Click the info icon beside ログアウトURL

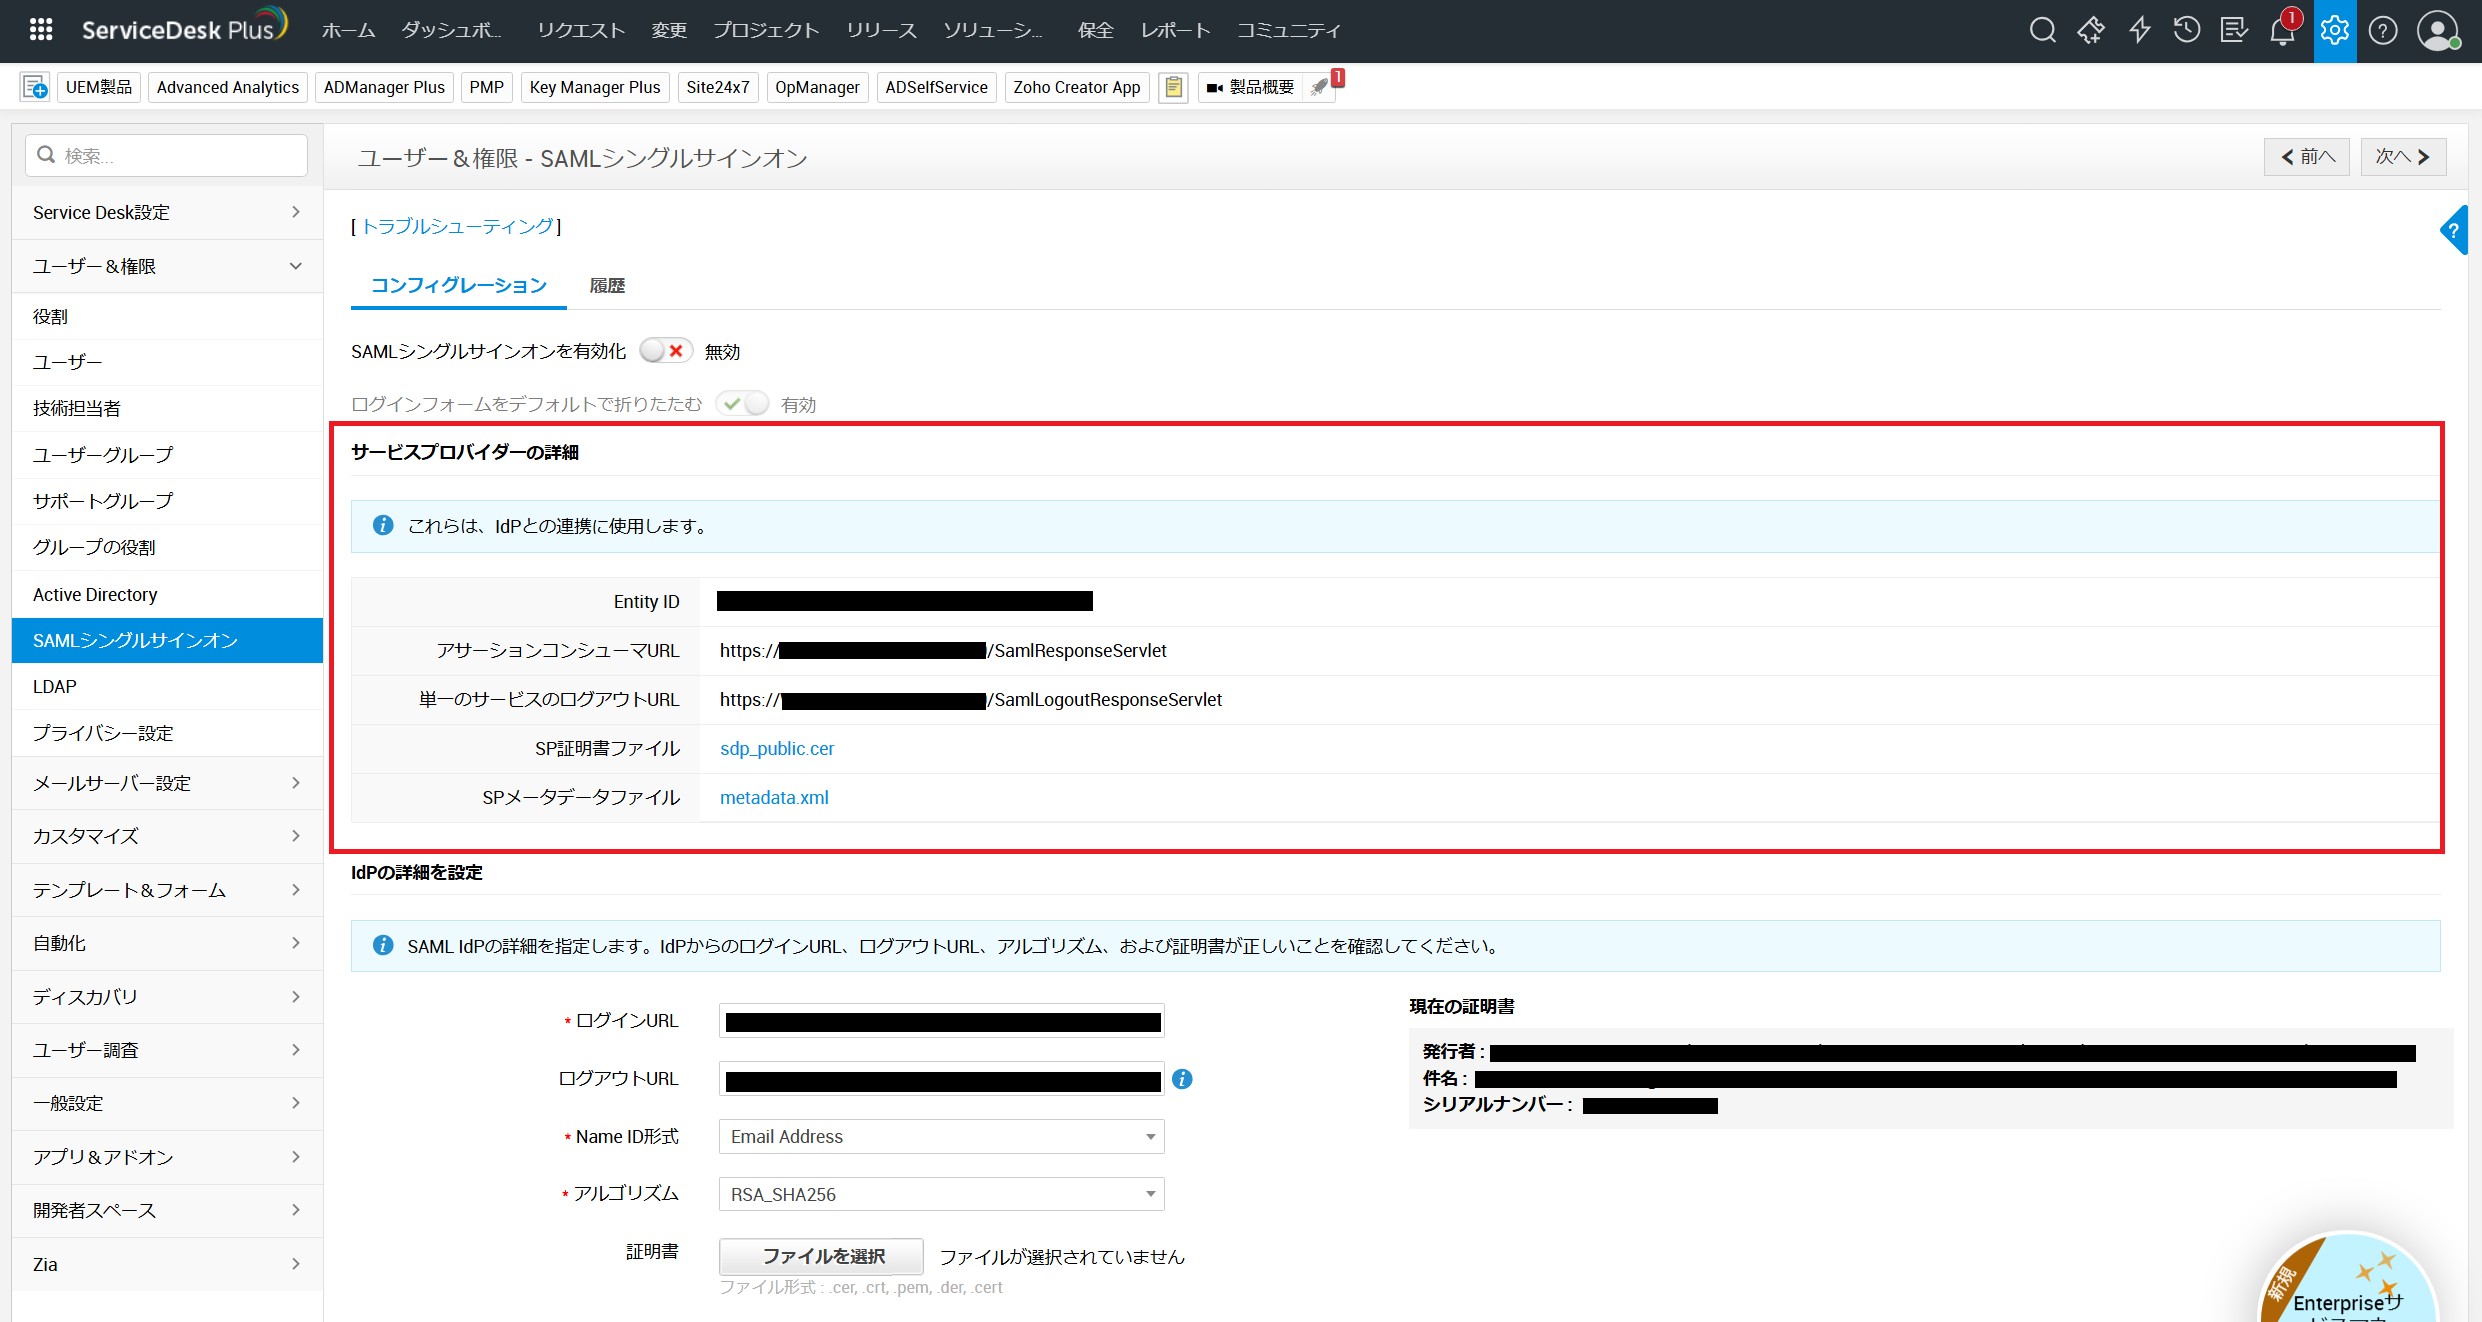(x=1182, y=1079)
